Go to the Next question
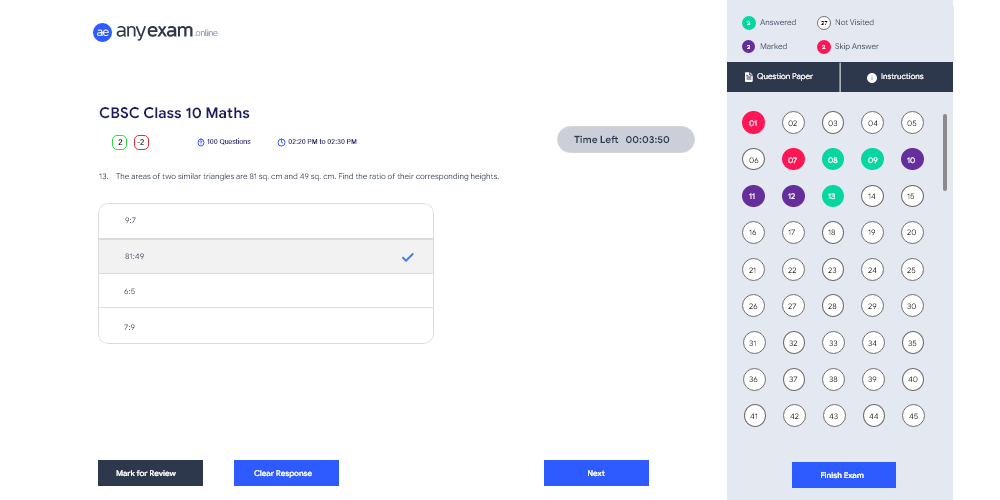This screenshot has width=1000, height=500. [596, 473]
